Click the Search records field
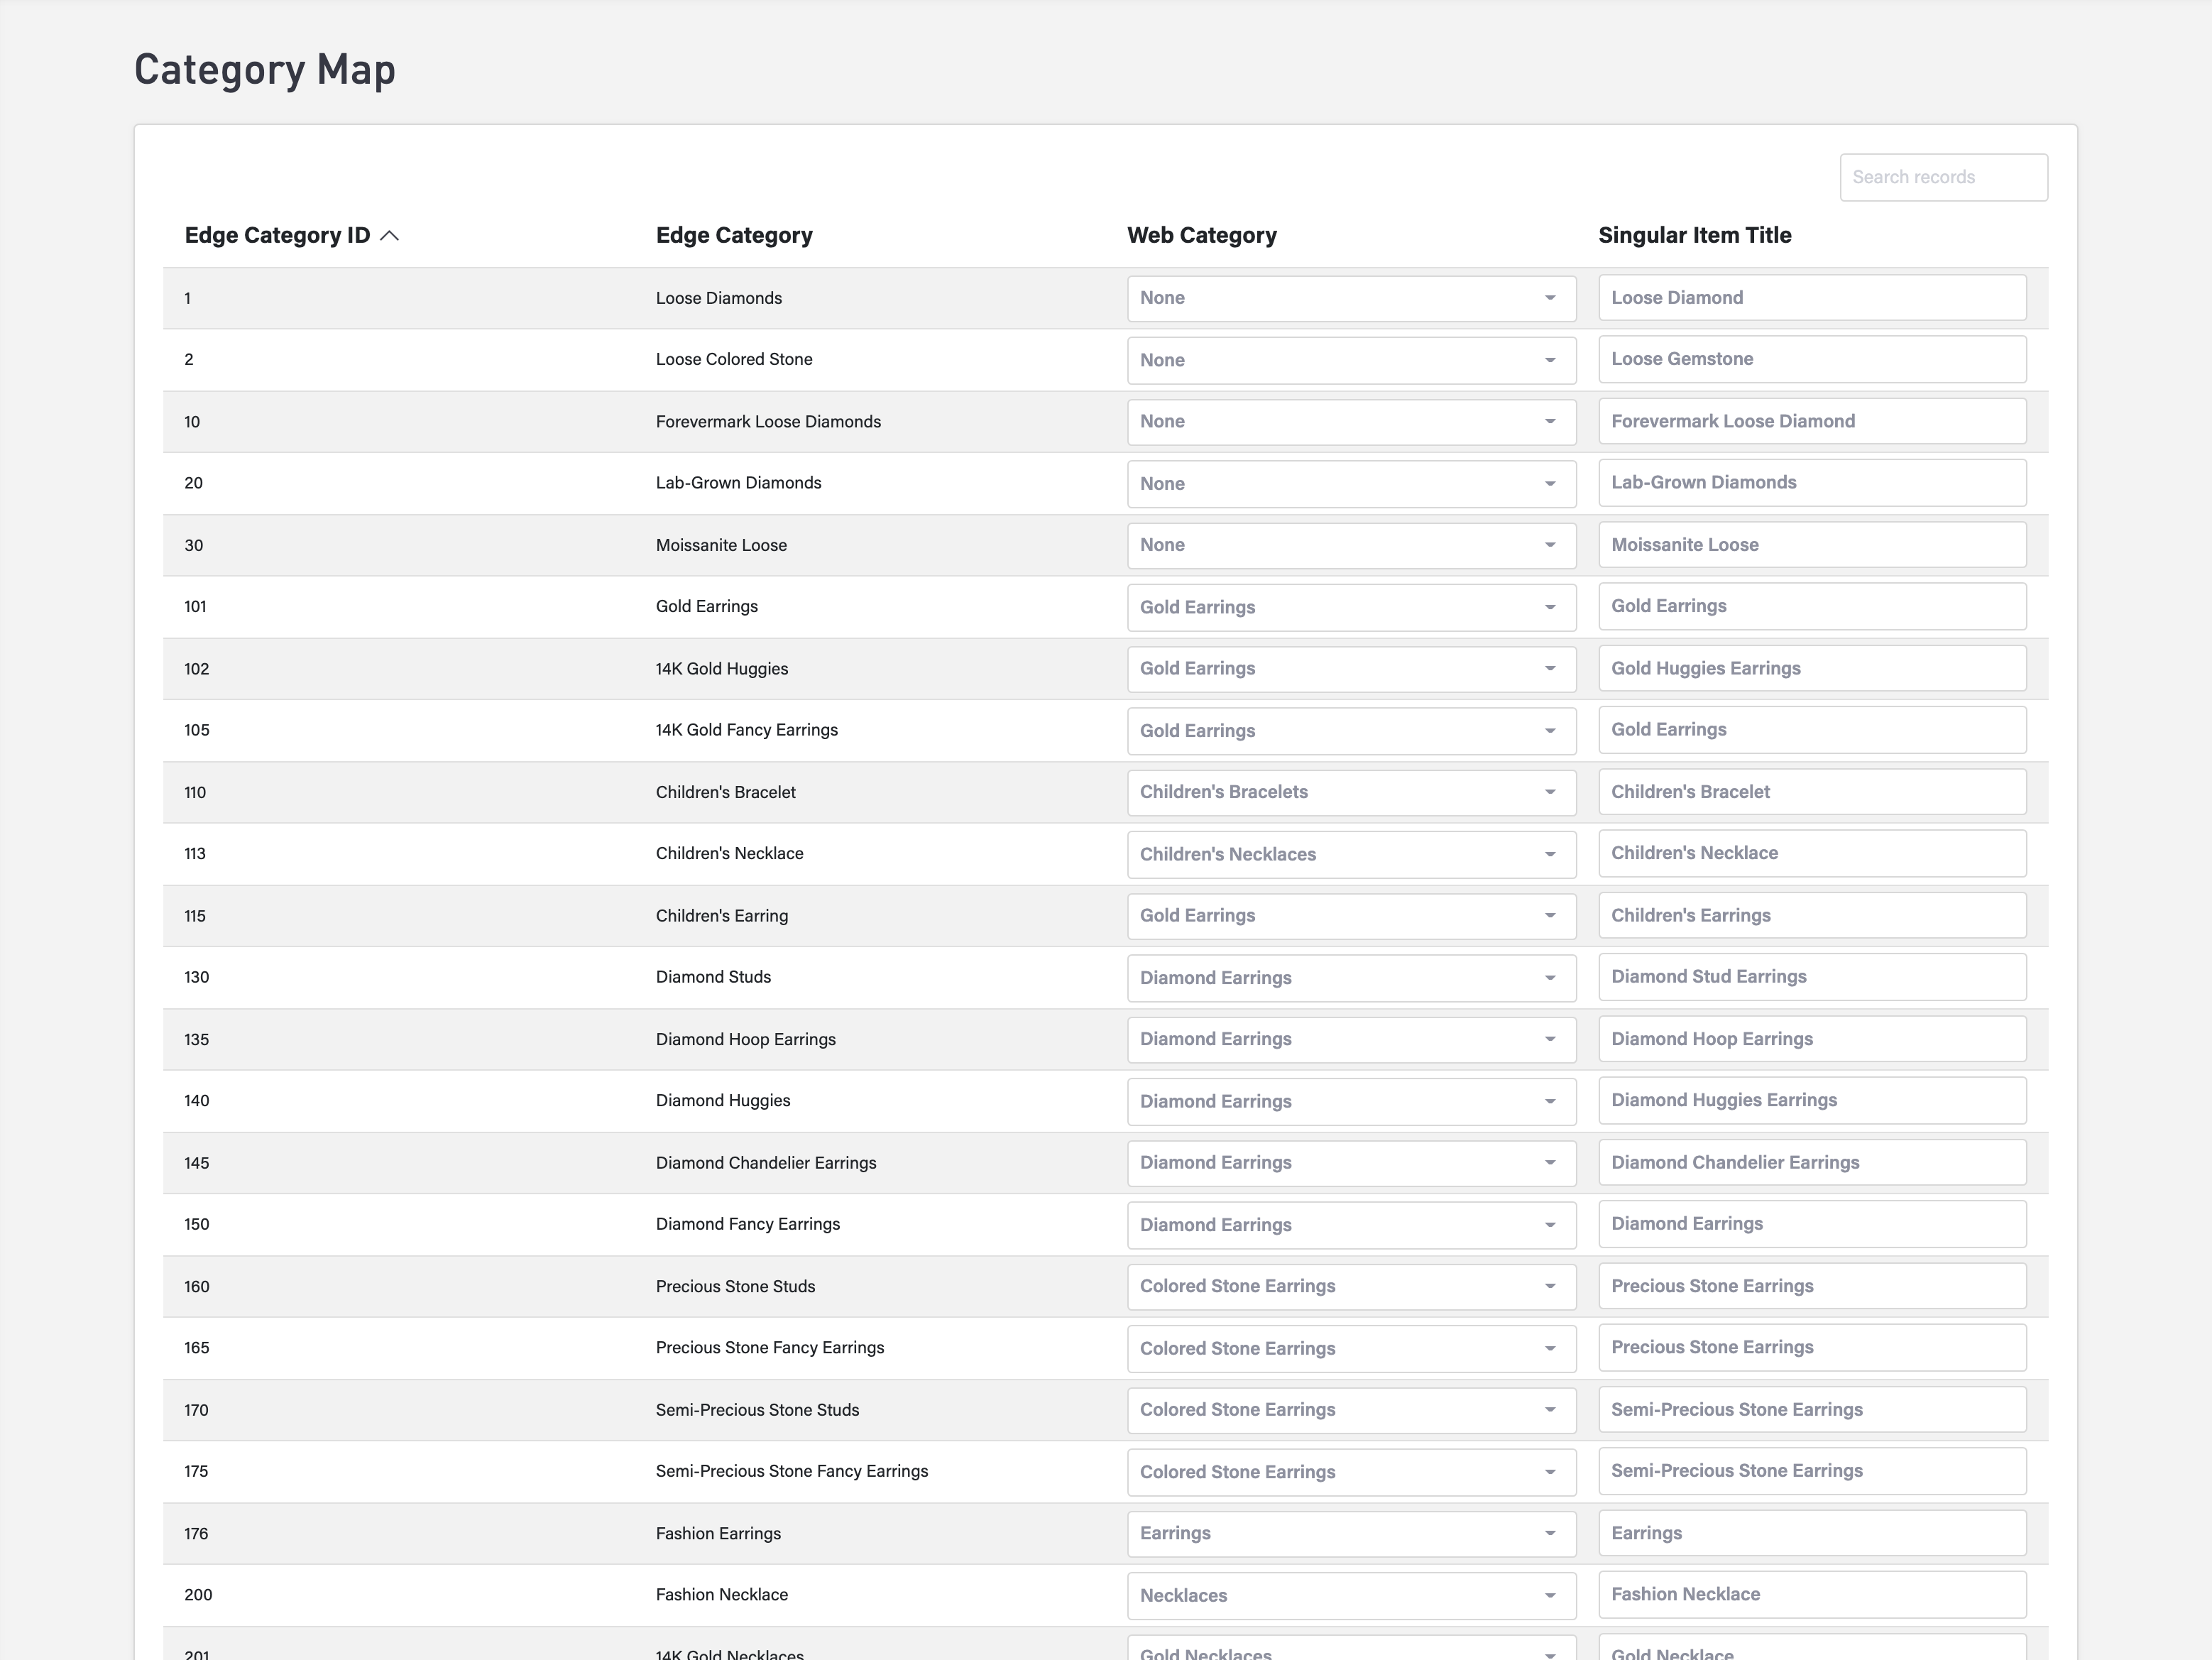The height and width of the screenshot is (1660, 2212). 1942,178
